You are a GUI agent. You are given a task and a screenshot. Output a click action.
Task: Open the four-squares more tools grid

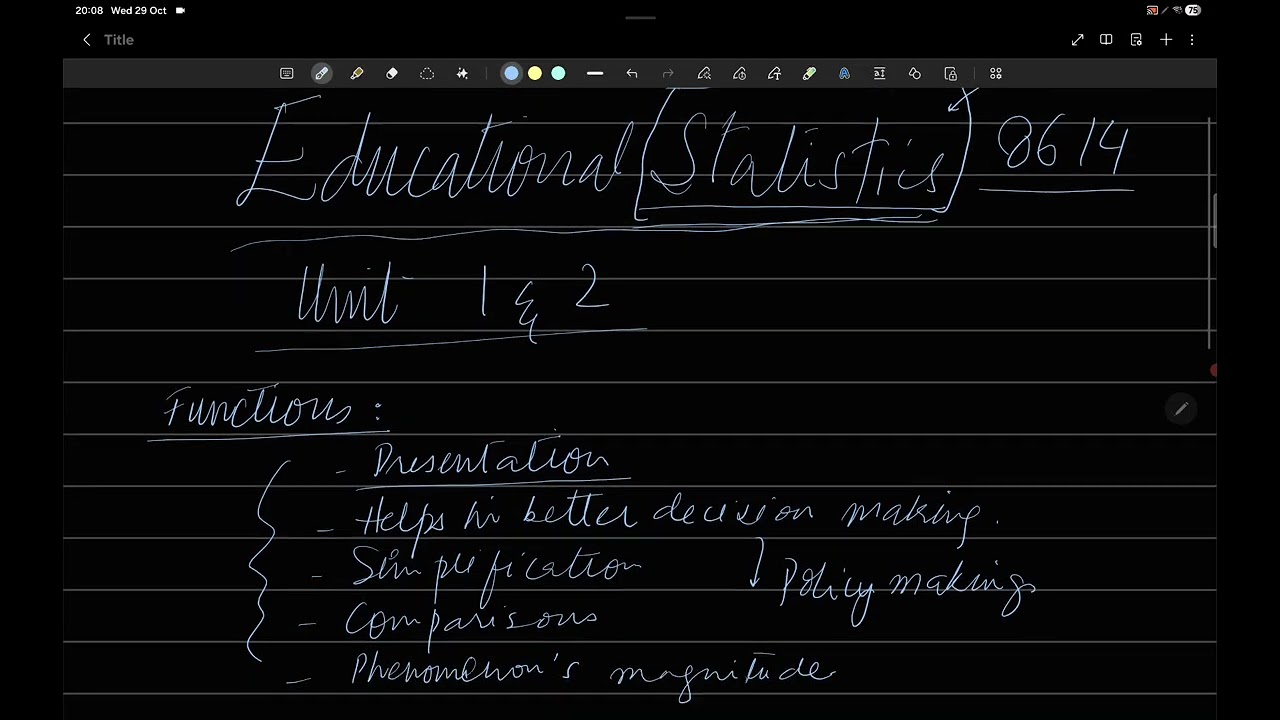pos(996,73)
